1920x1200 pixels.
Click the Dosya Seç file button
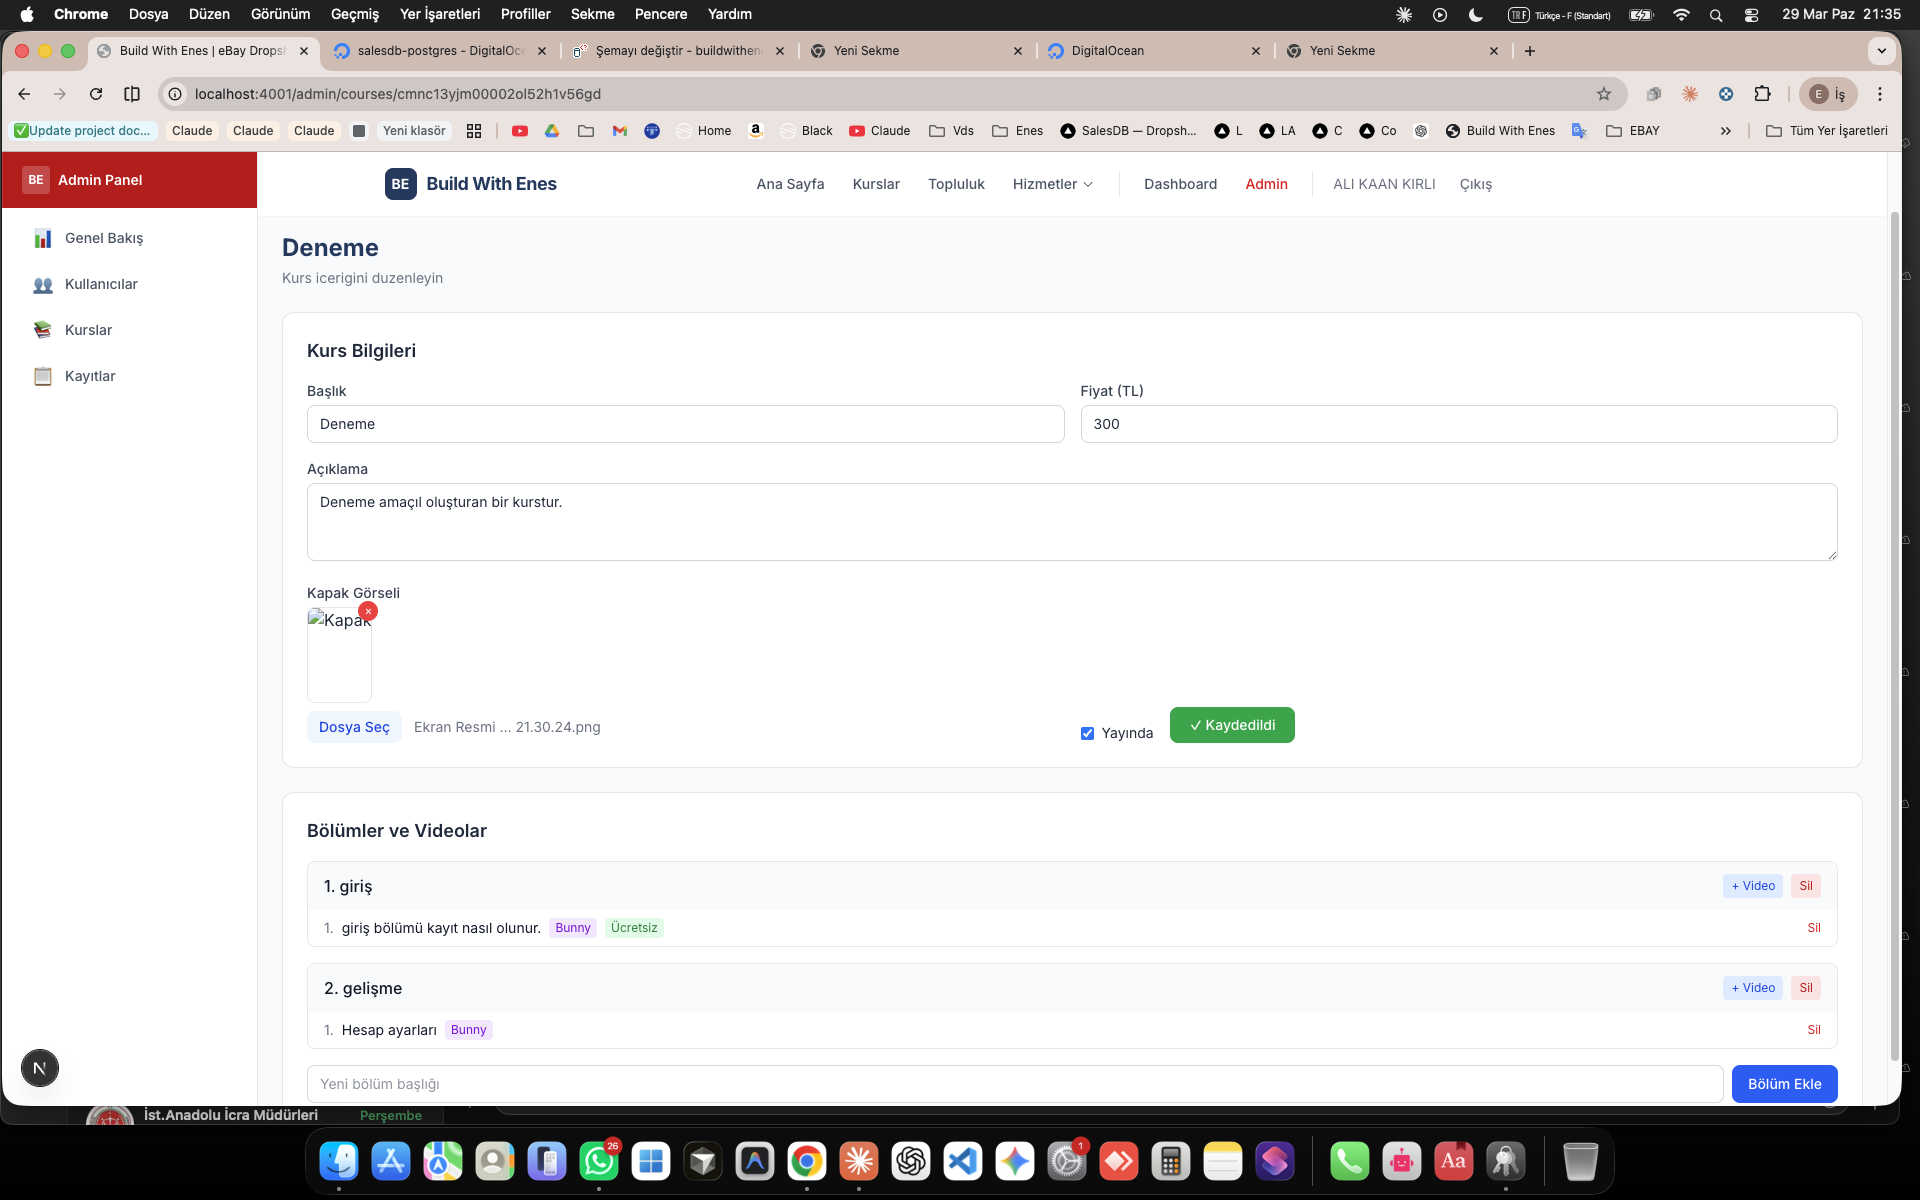point(354,727)
